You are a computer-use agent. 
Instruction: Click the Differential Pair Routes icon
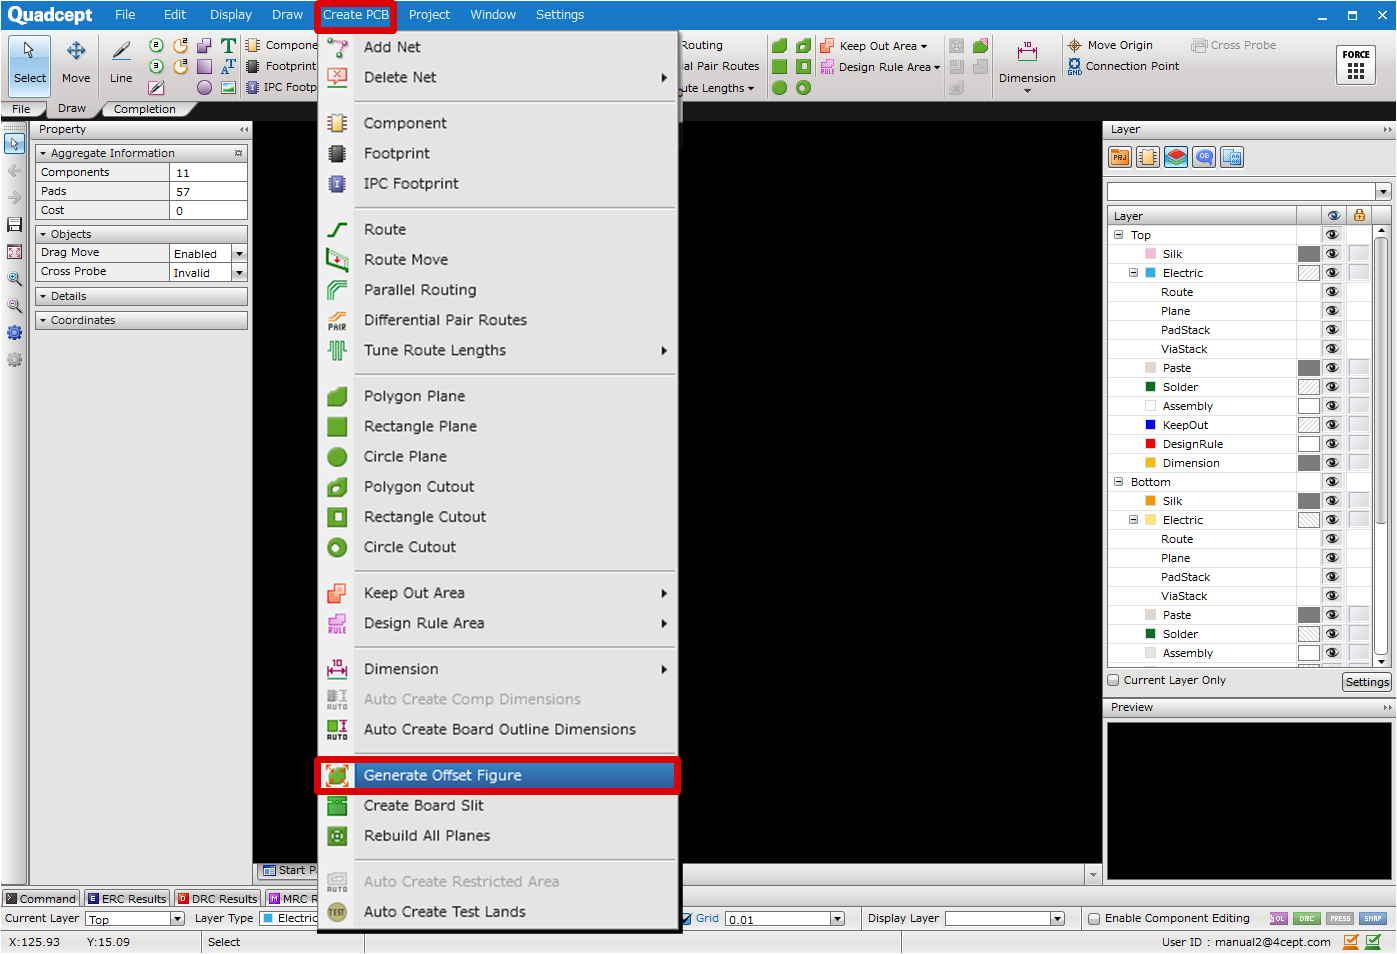click(x=338, y=320)
